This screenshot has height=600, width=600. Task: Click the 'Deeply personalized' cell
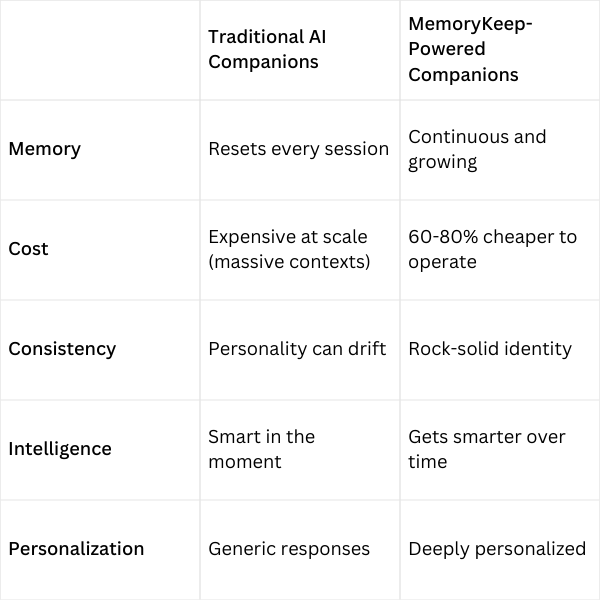pyautogui.click(x=497, y=549)
